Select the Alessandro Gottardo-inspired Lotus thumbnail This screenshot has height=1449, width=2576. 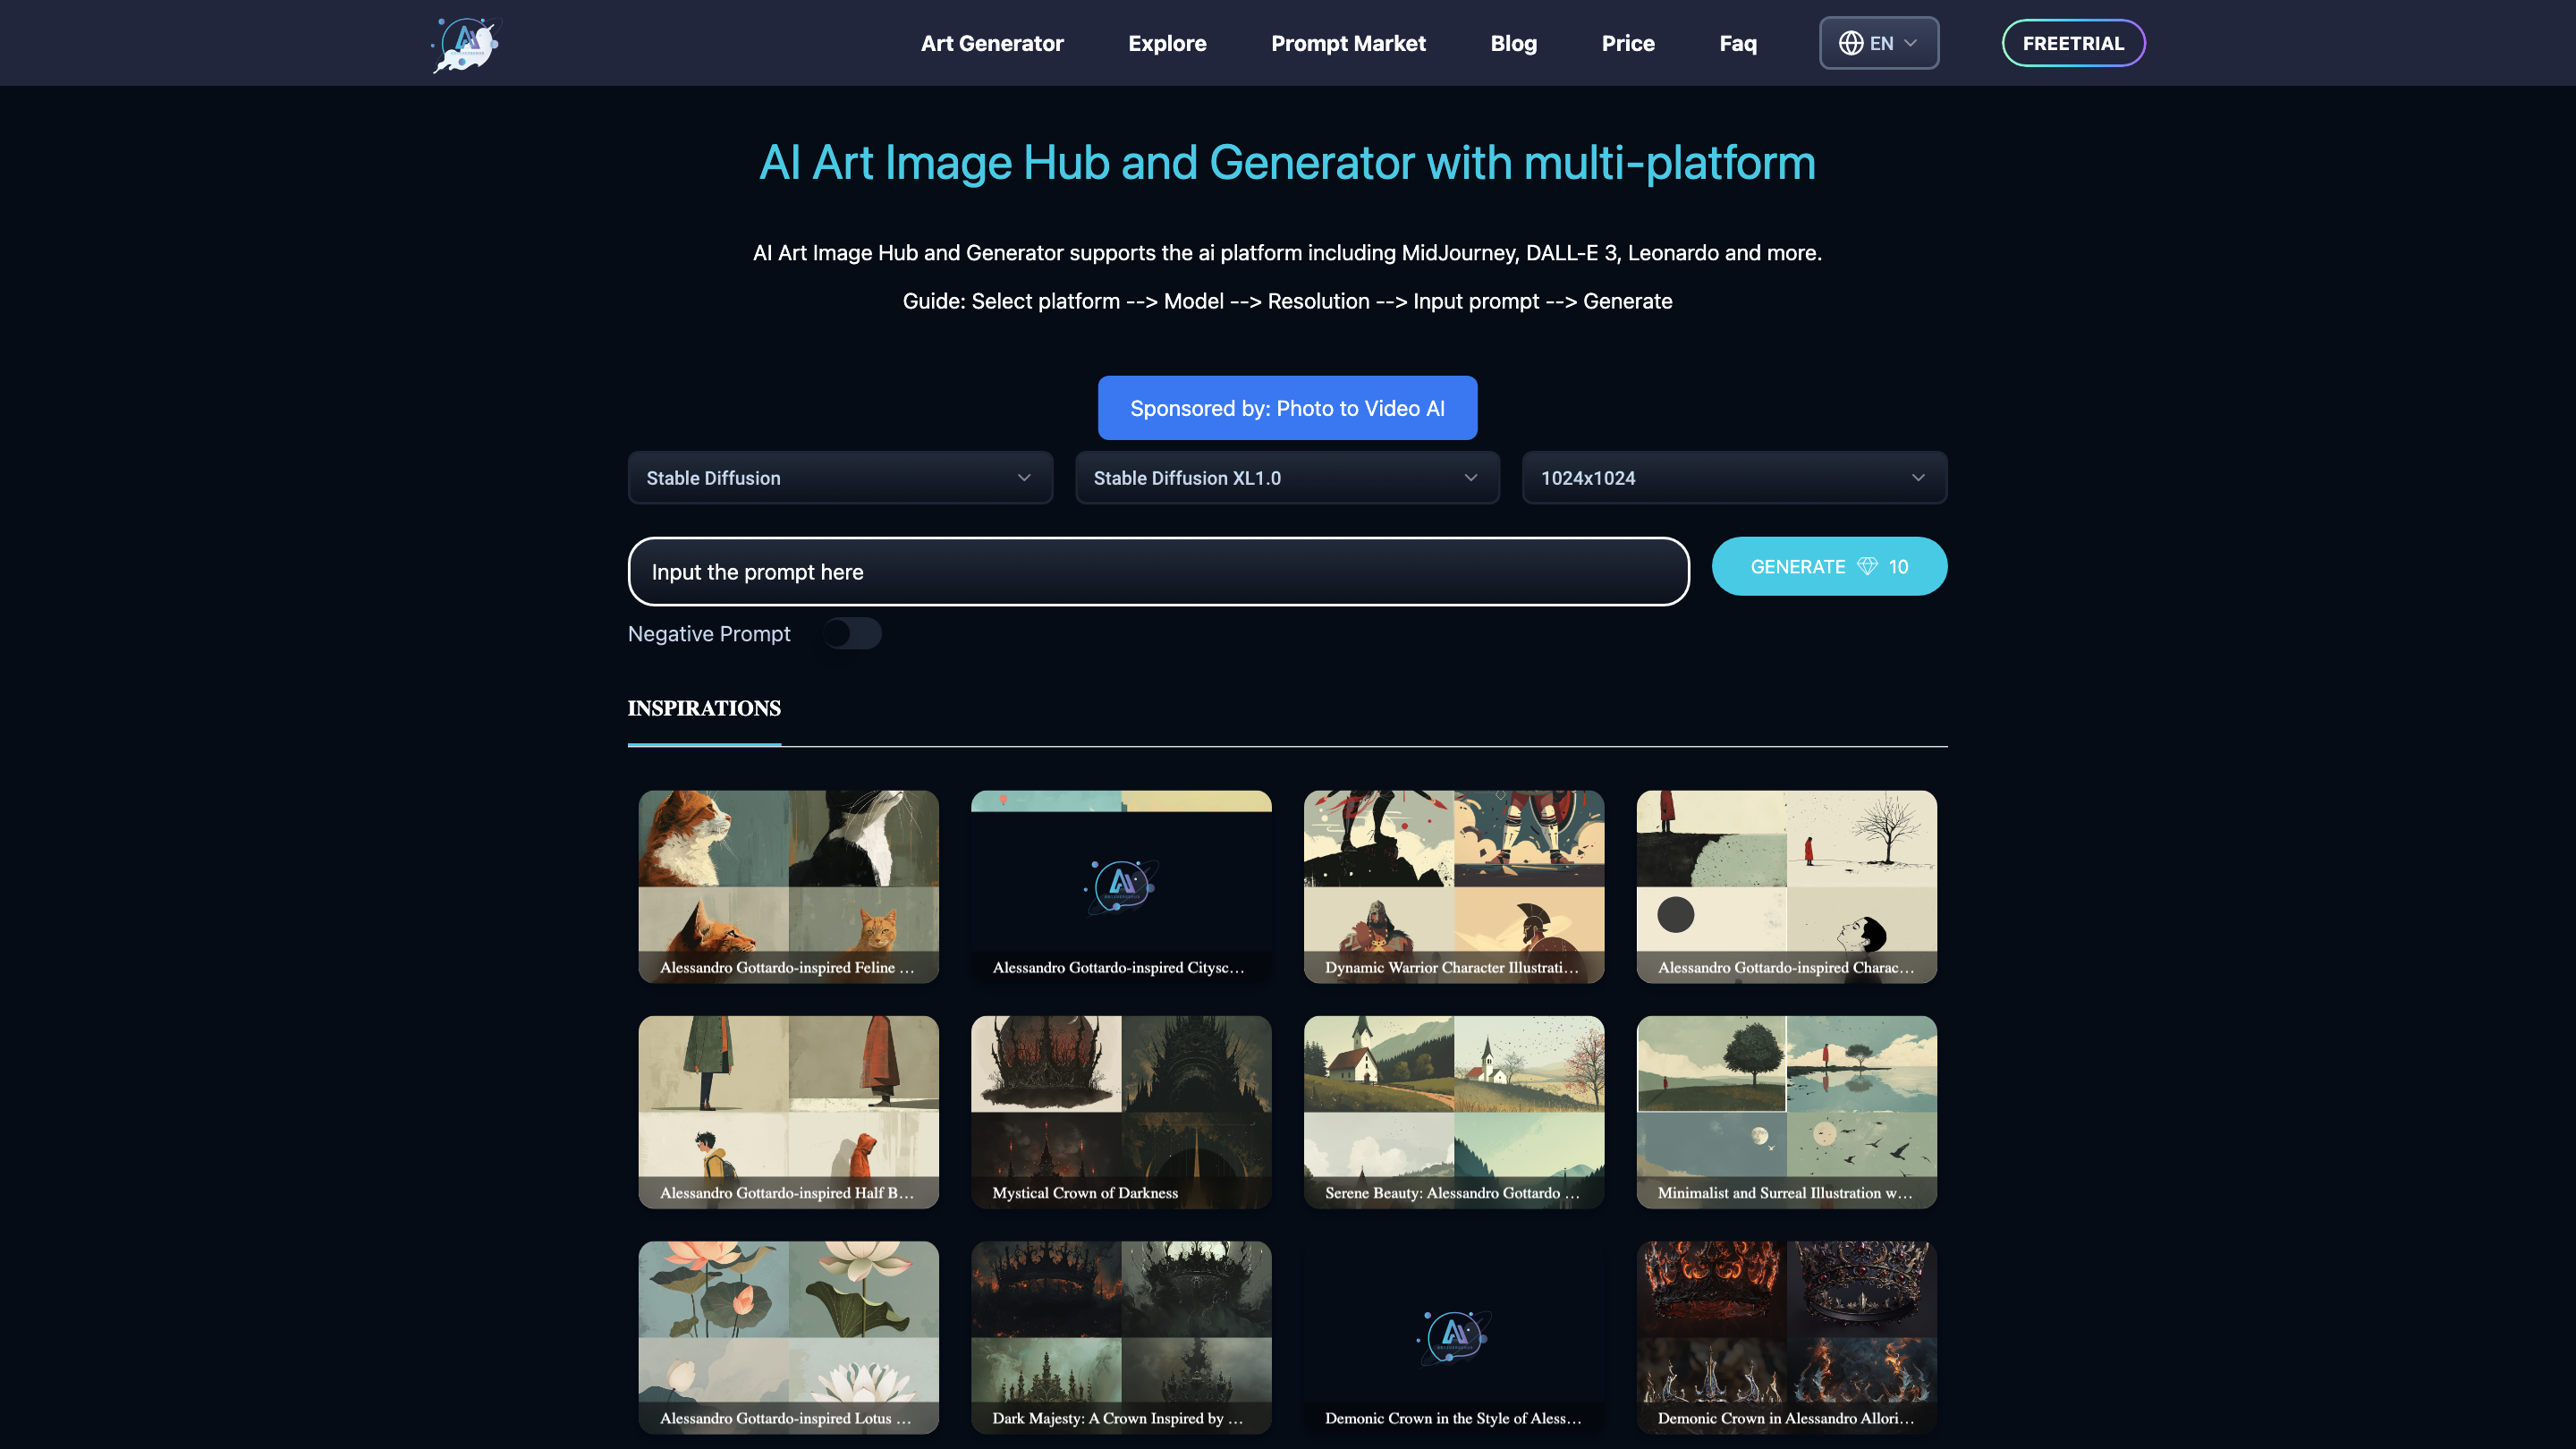coord(788,1337)
